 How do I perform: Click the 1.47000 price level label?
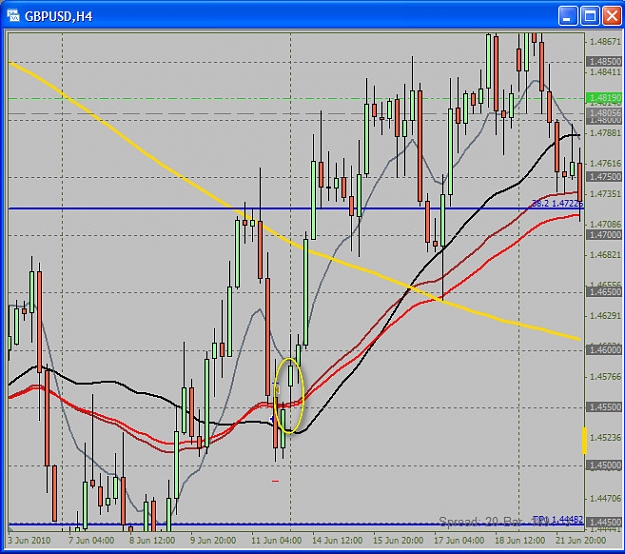[x=604, y=235]
